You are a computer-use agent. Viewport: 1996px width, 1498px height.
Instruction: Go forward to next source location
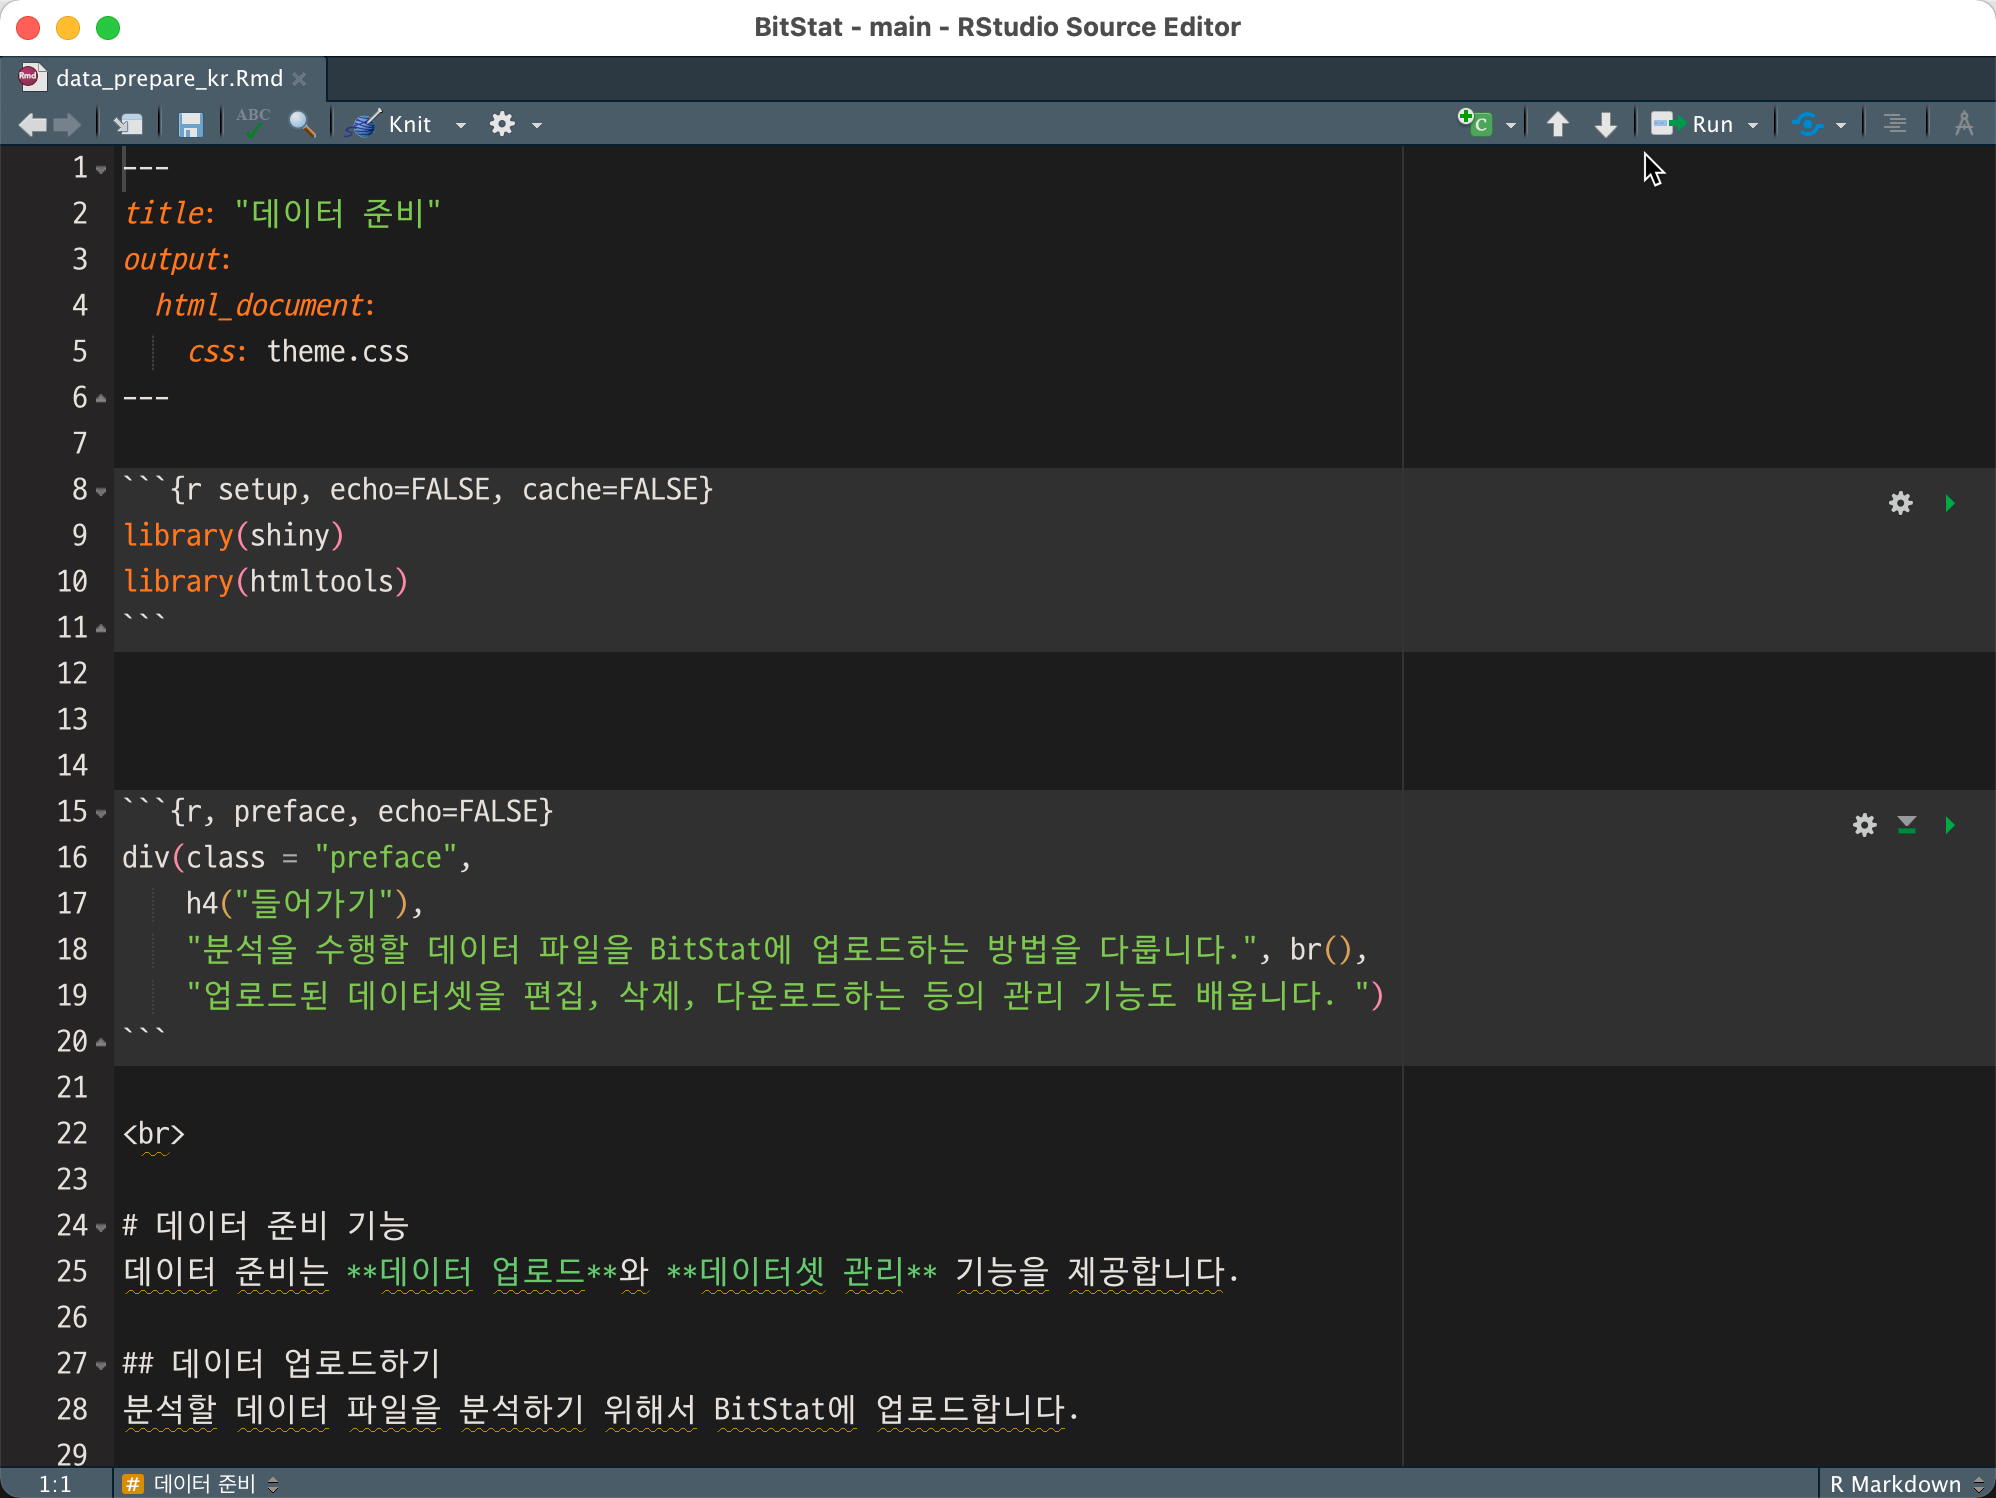[x=67, y=124]
